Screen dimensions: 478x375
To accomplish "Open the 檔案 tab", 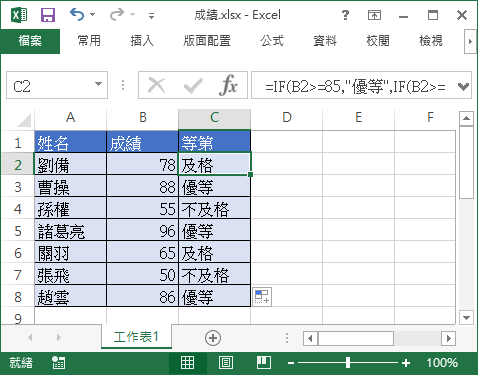I will (30, 41).
